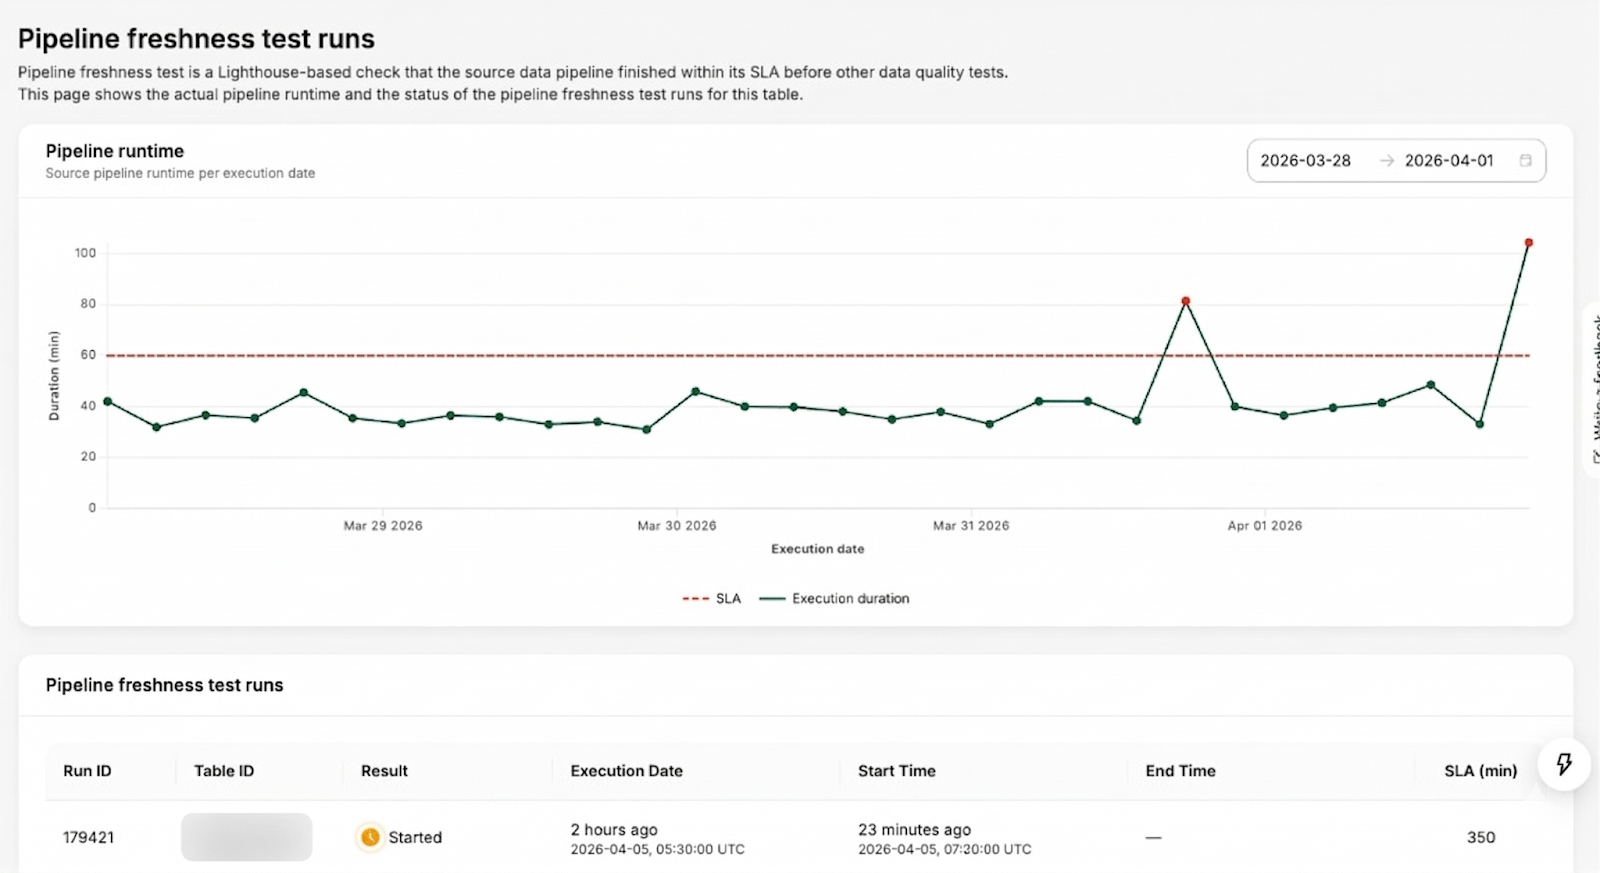Edit the start date 2026-03-28 field
Viewport: 1600px width, 873px height.
[1305, 160]
